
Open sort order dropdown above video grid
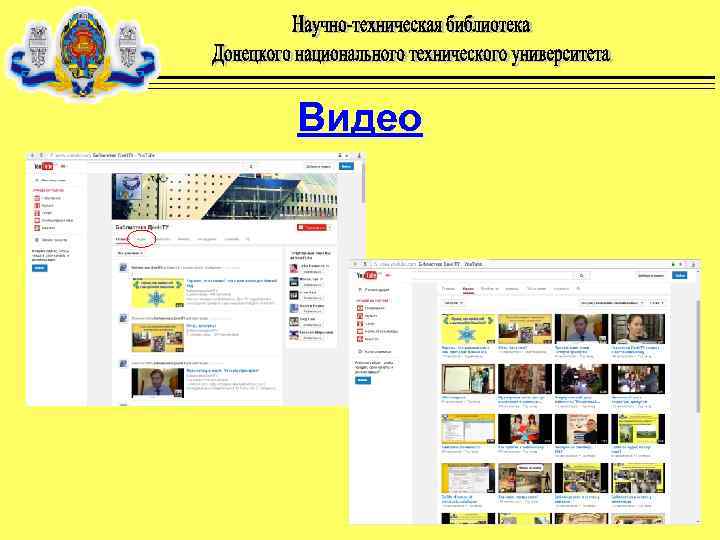pos(611,303)
